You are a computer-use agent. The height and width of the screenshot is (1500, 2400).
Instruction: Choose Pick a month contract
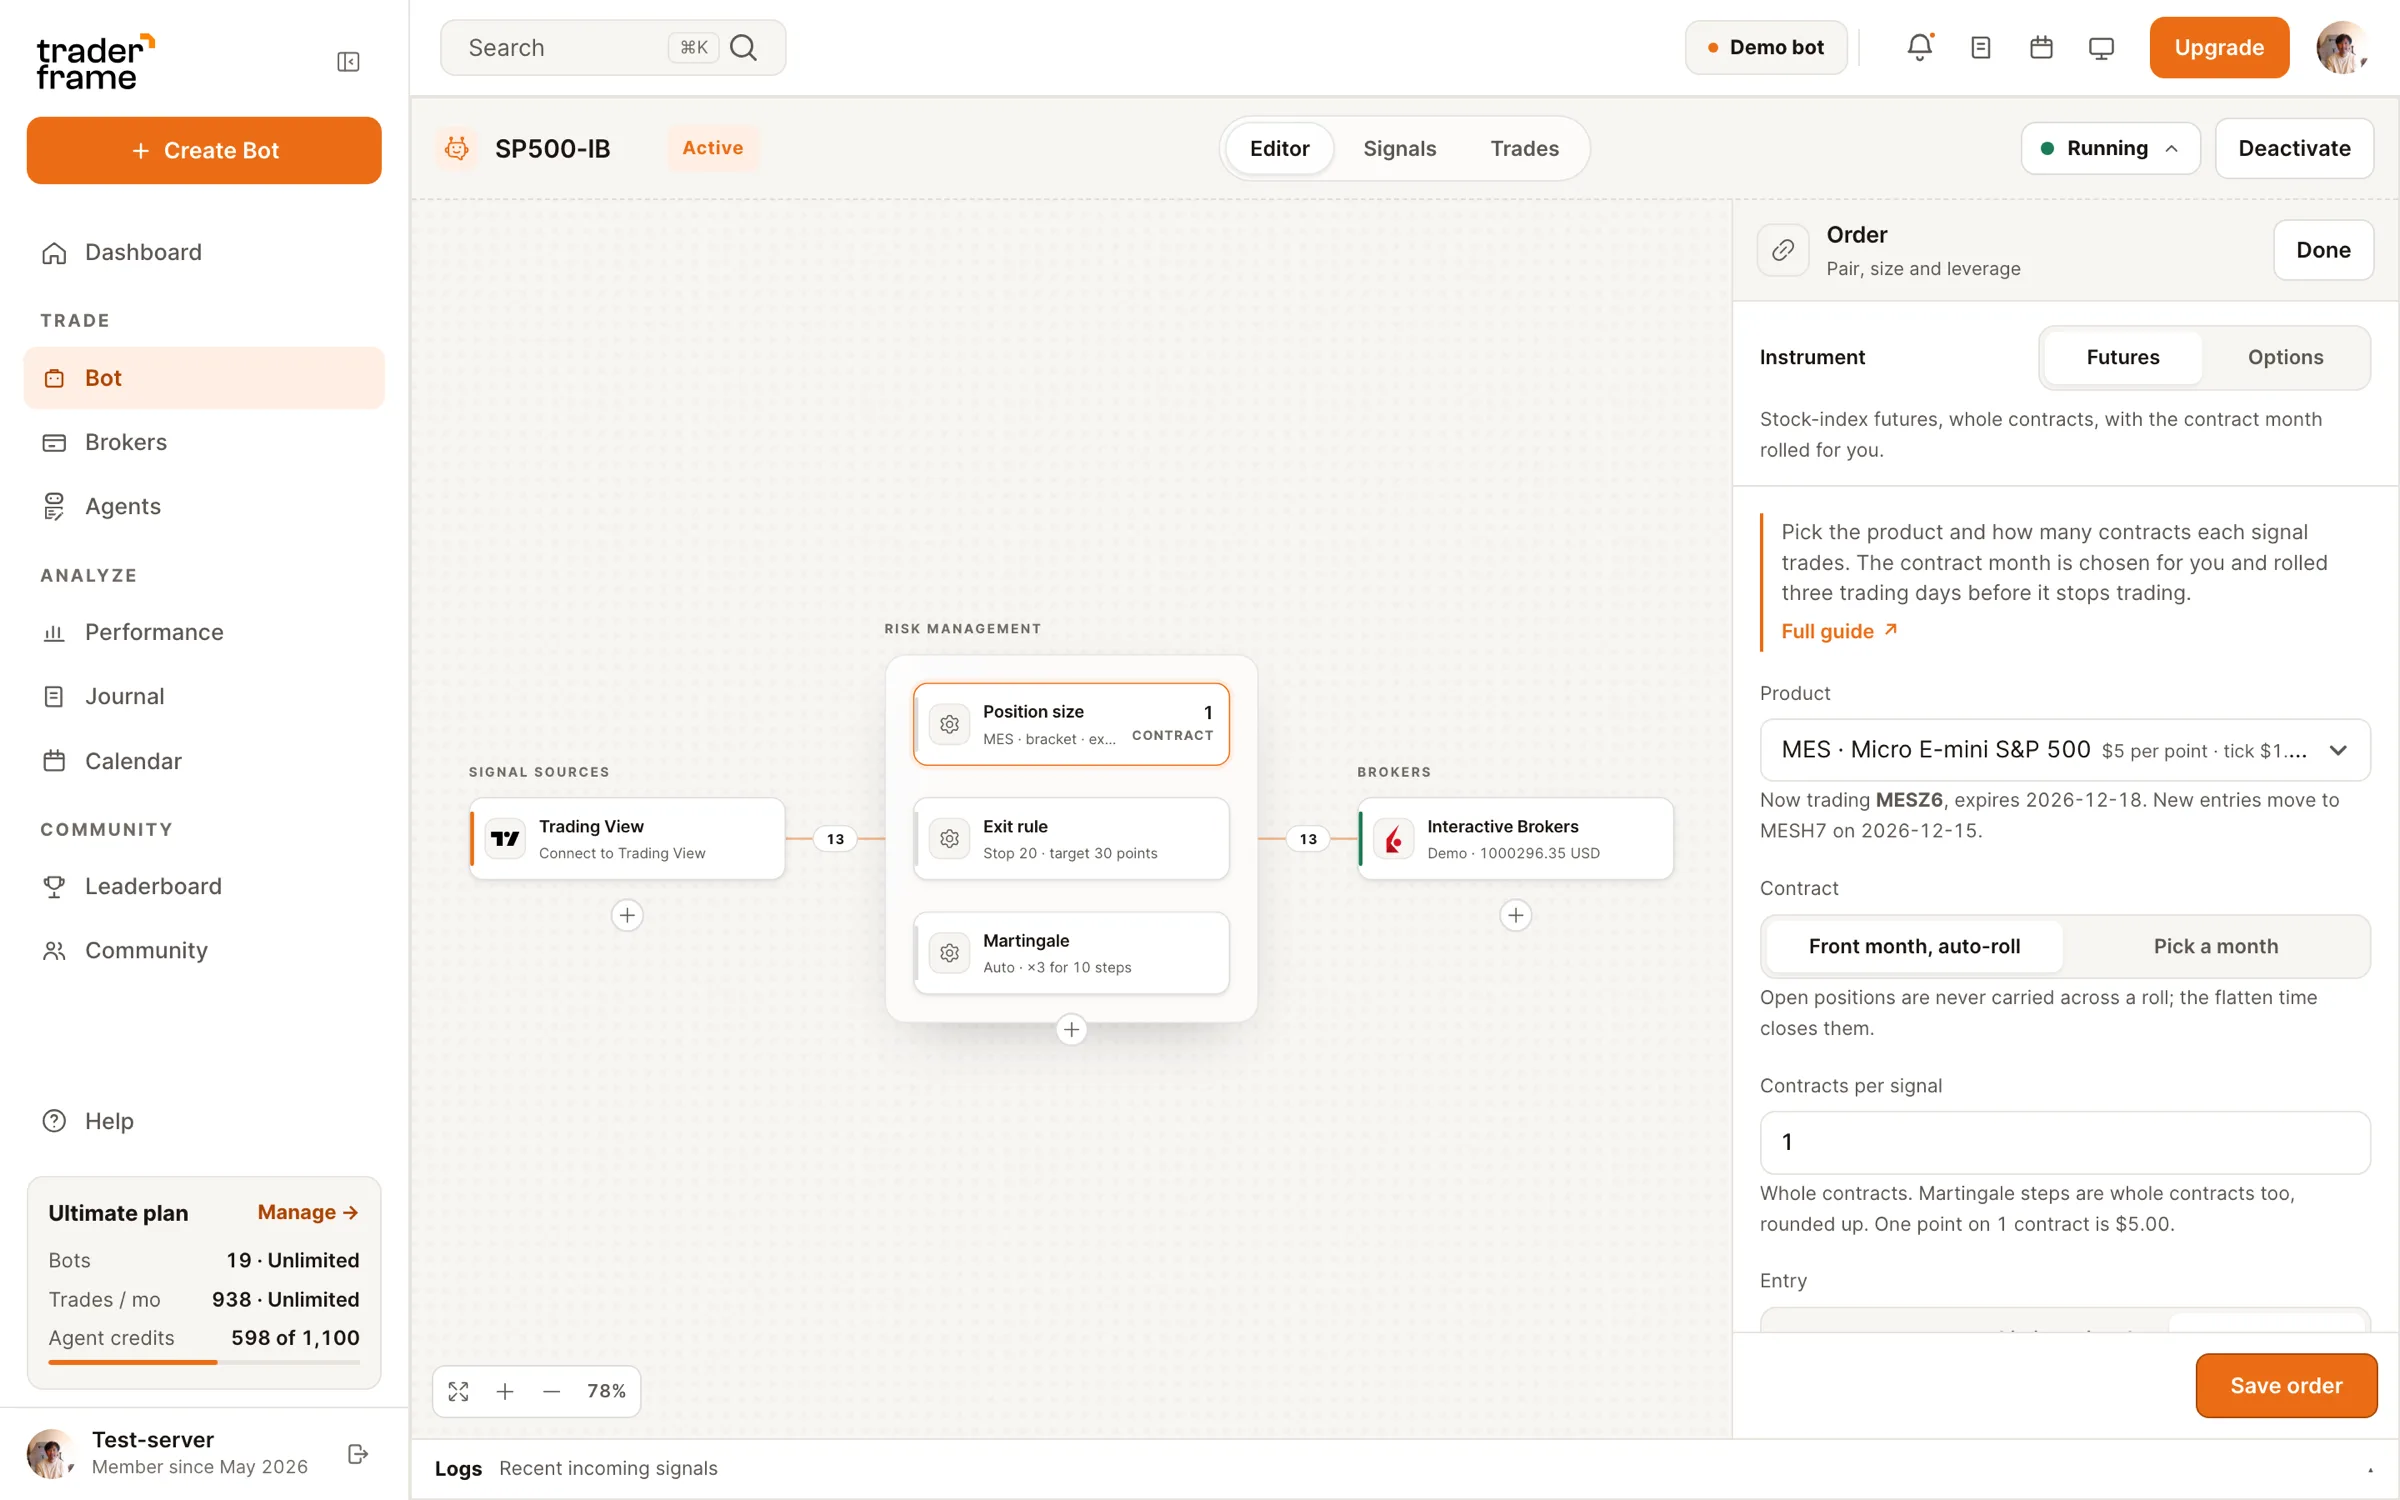[2215, 946]
